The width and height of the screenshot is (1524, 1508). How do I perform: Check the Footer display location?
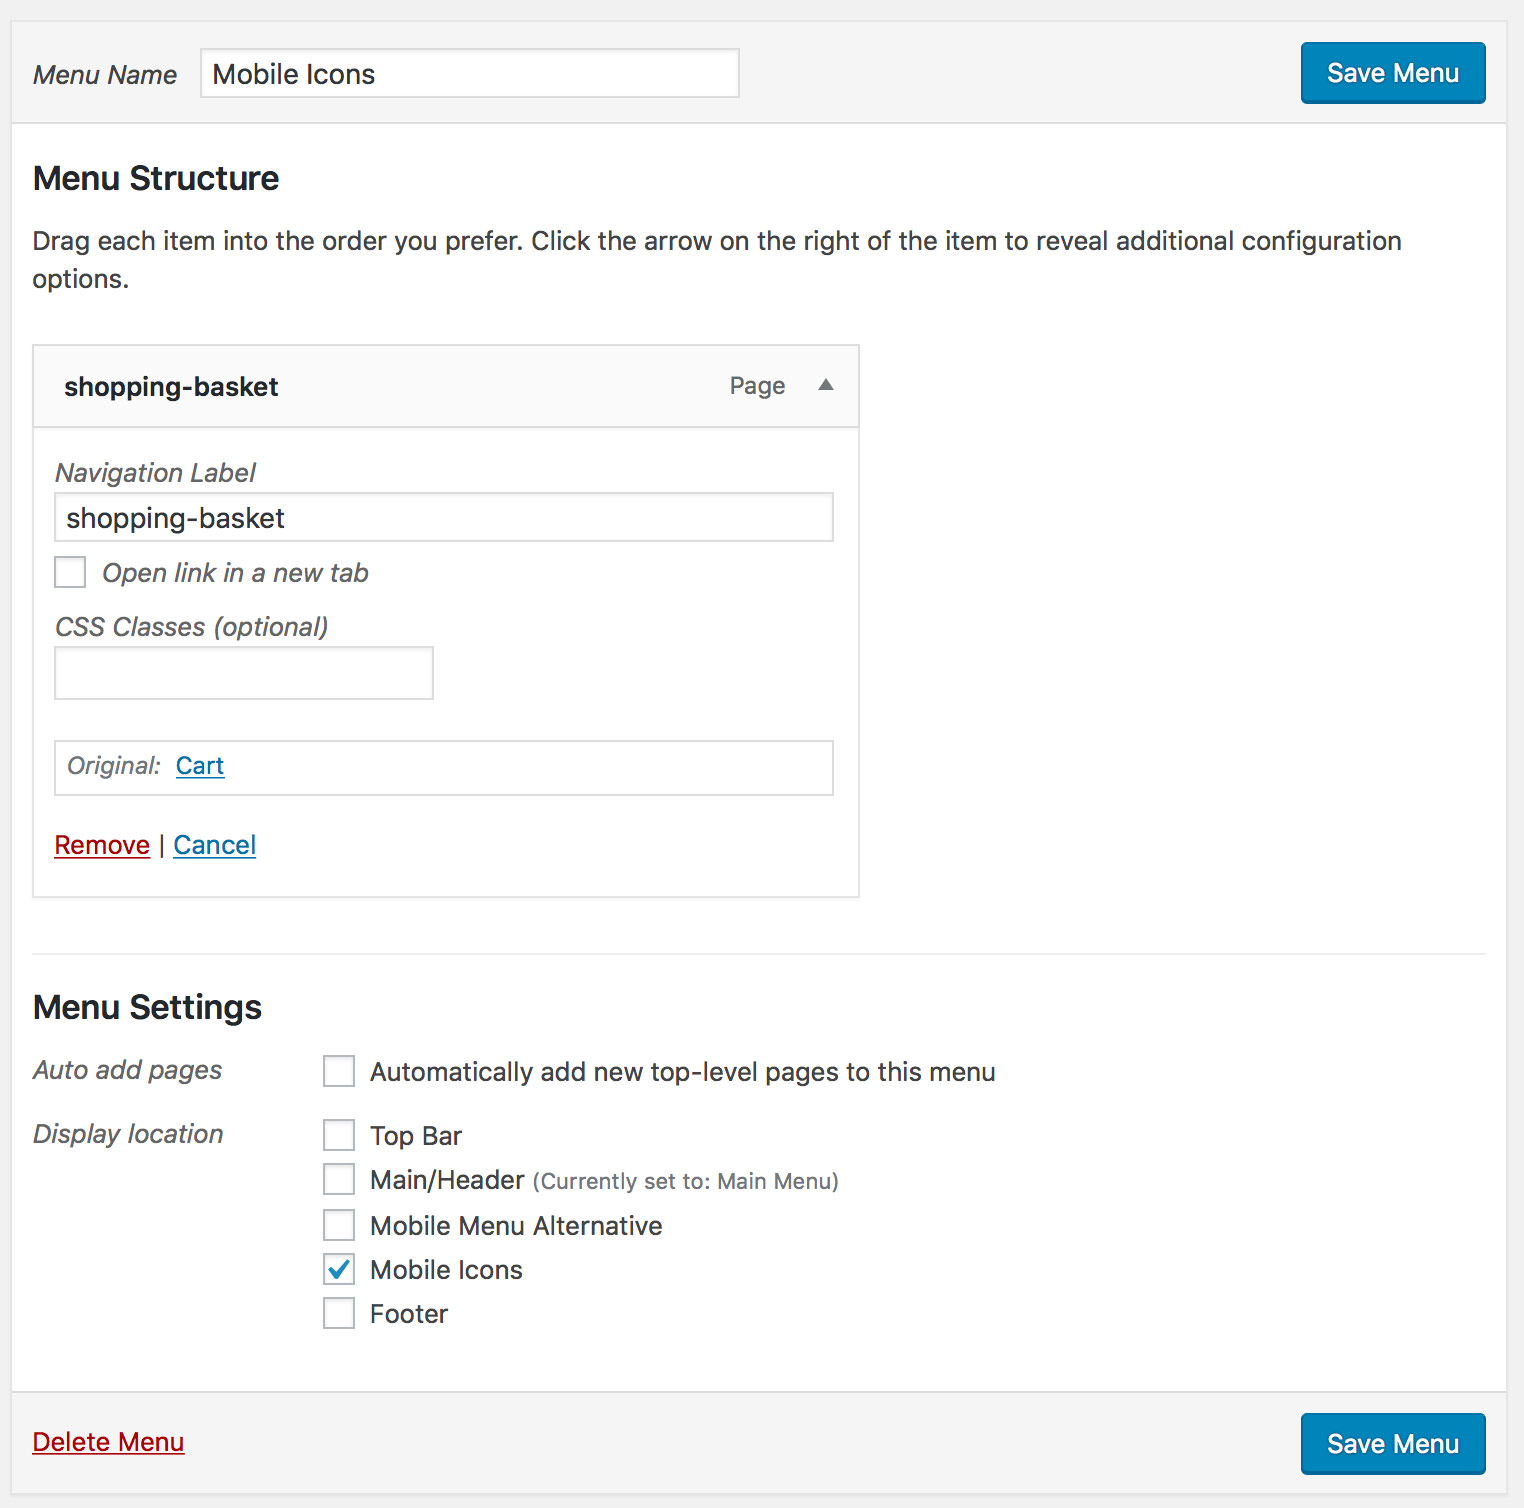tap(339, 1314)
